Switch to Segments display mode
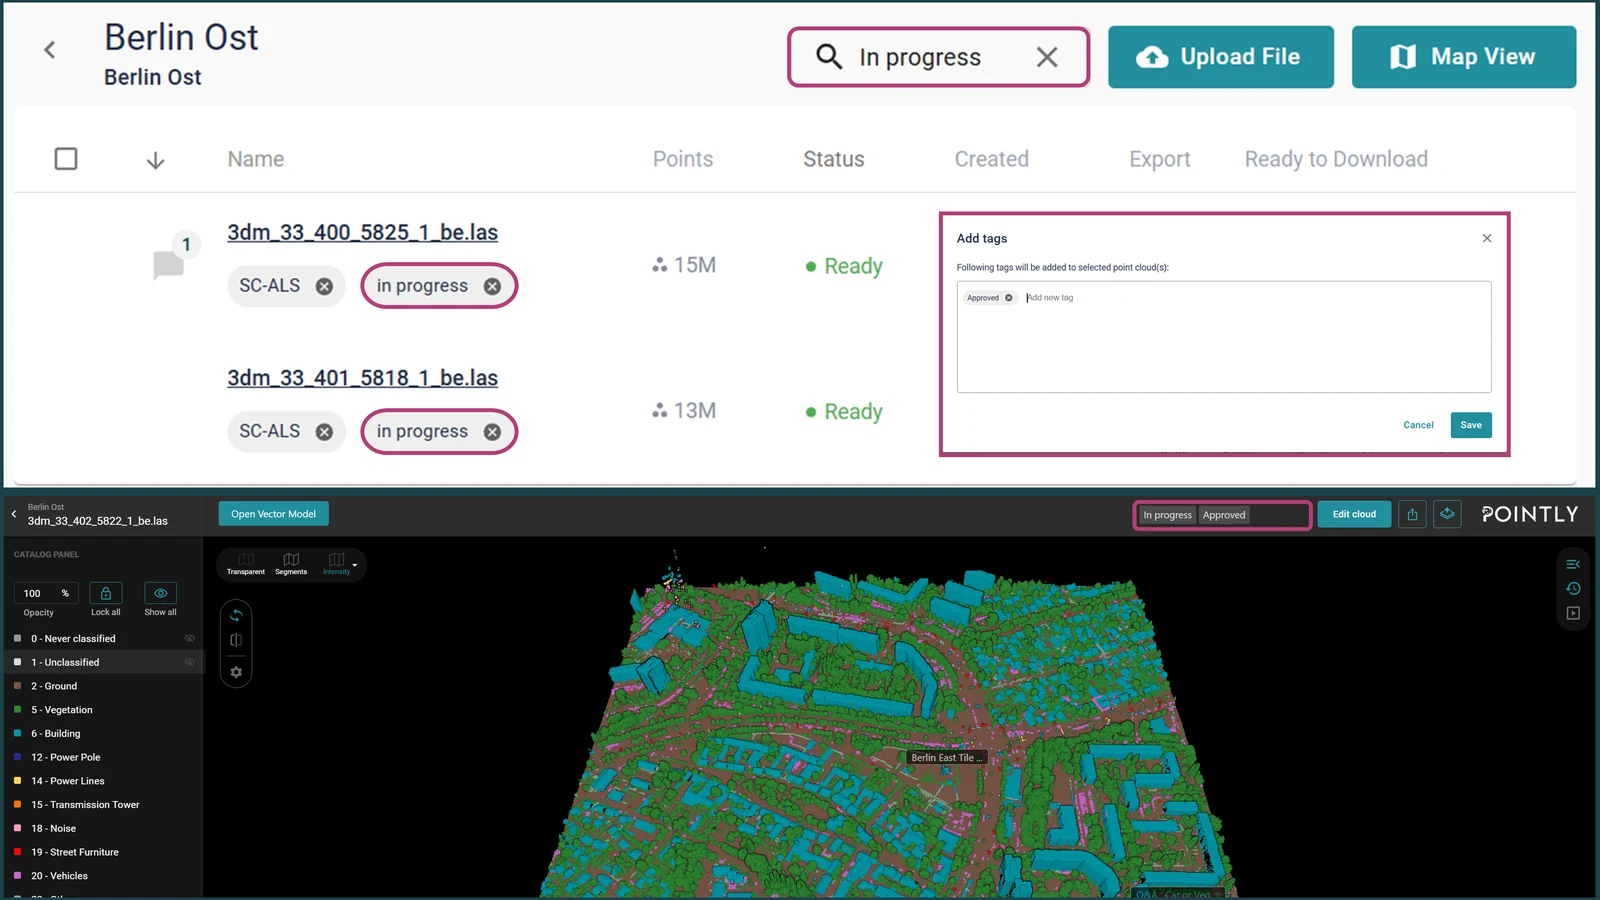Screen dimensions: 1600x900 click(291, 564)
